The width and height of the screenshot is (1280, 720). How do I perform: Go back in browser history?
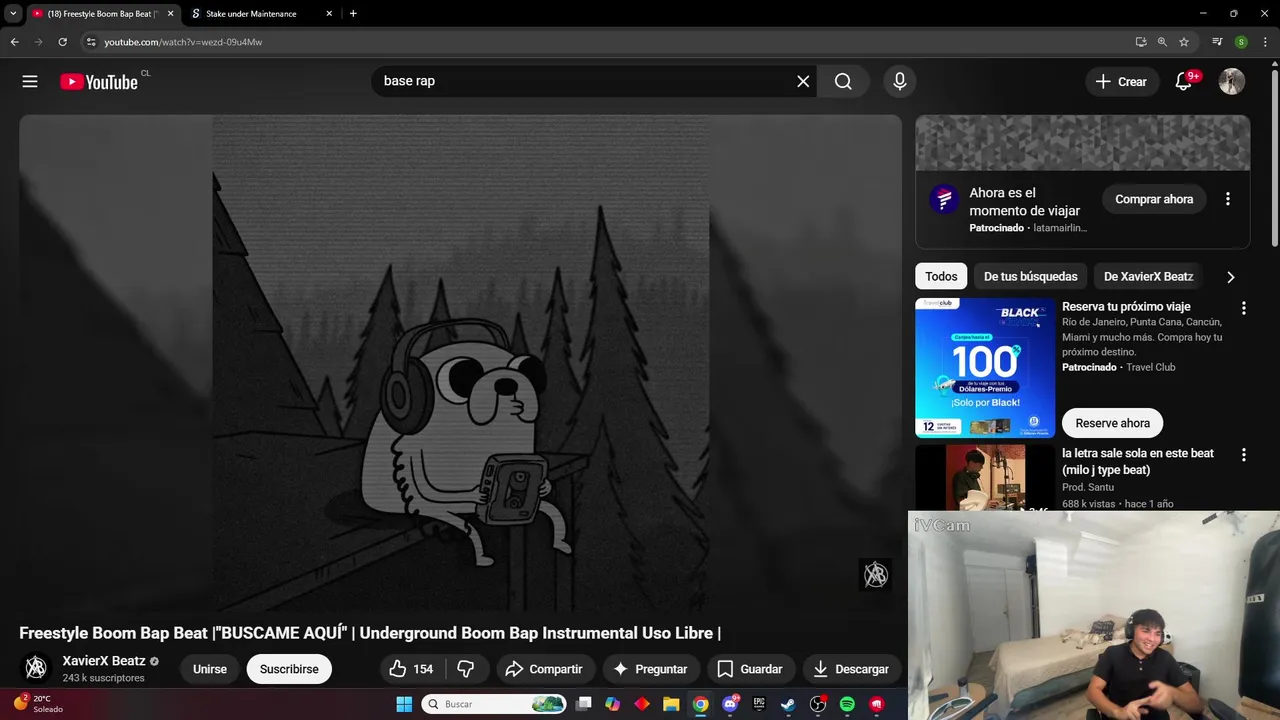14,42
